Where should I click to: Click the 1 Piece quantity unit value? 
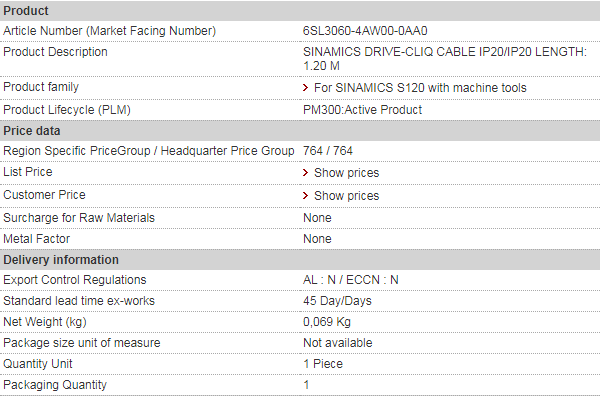(x=323, y=364)
